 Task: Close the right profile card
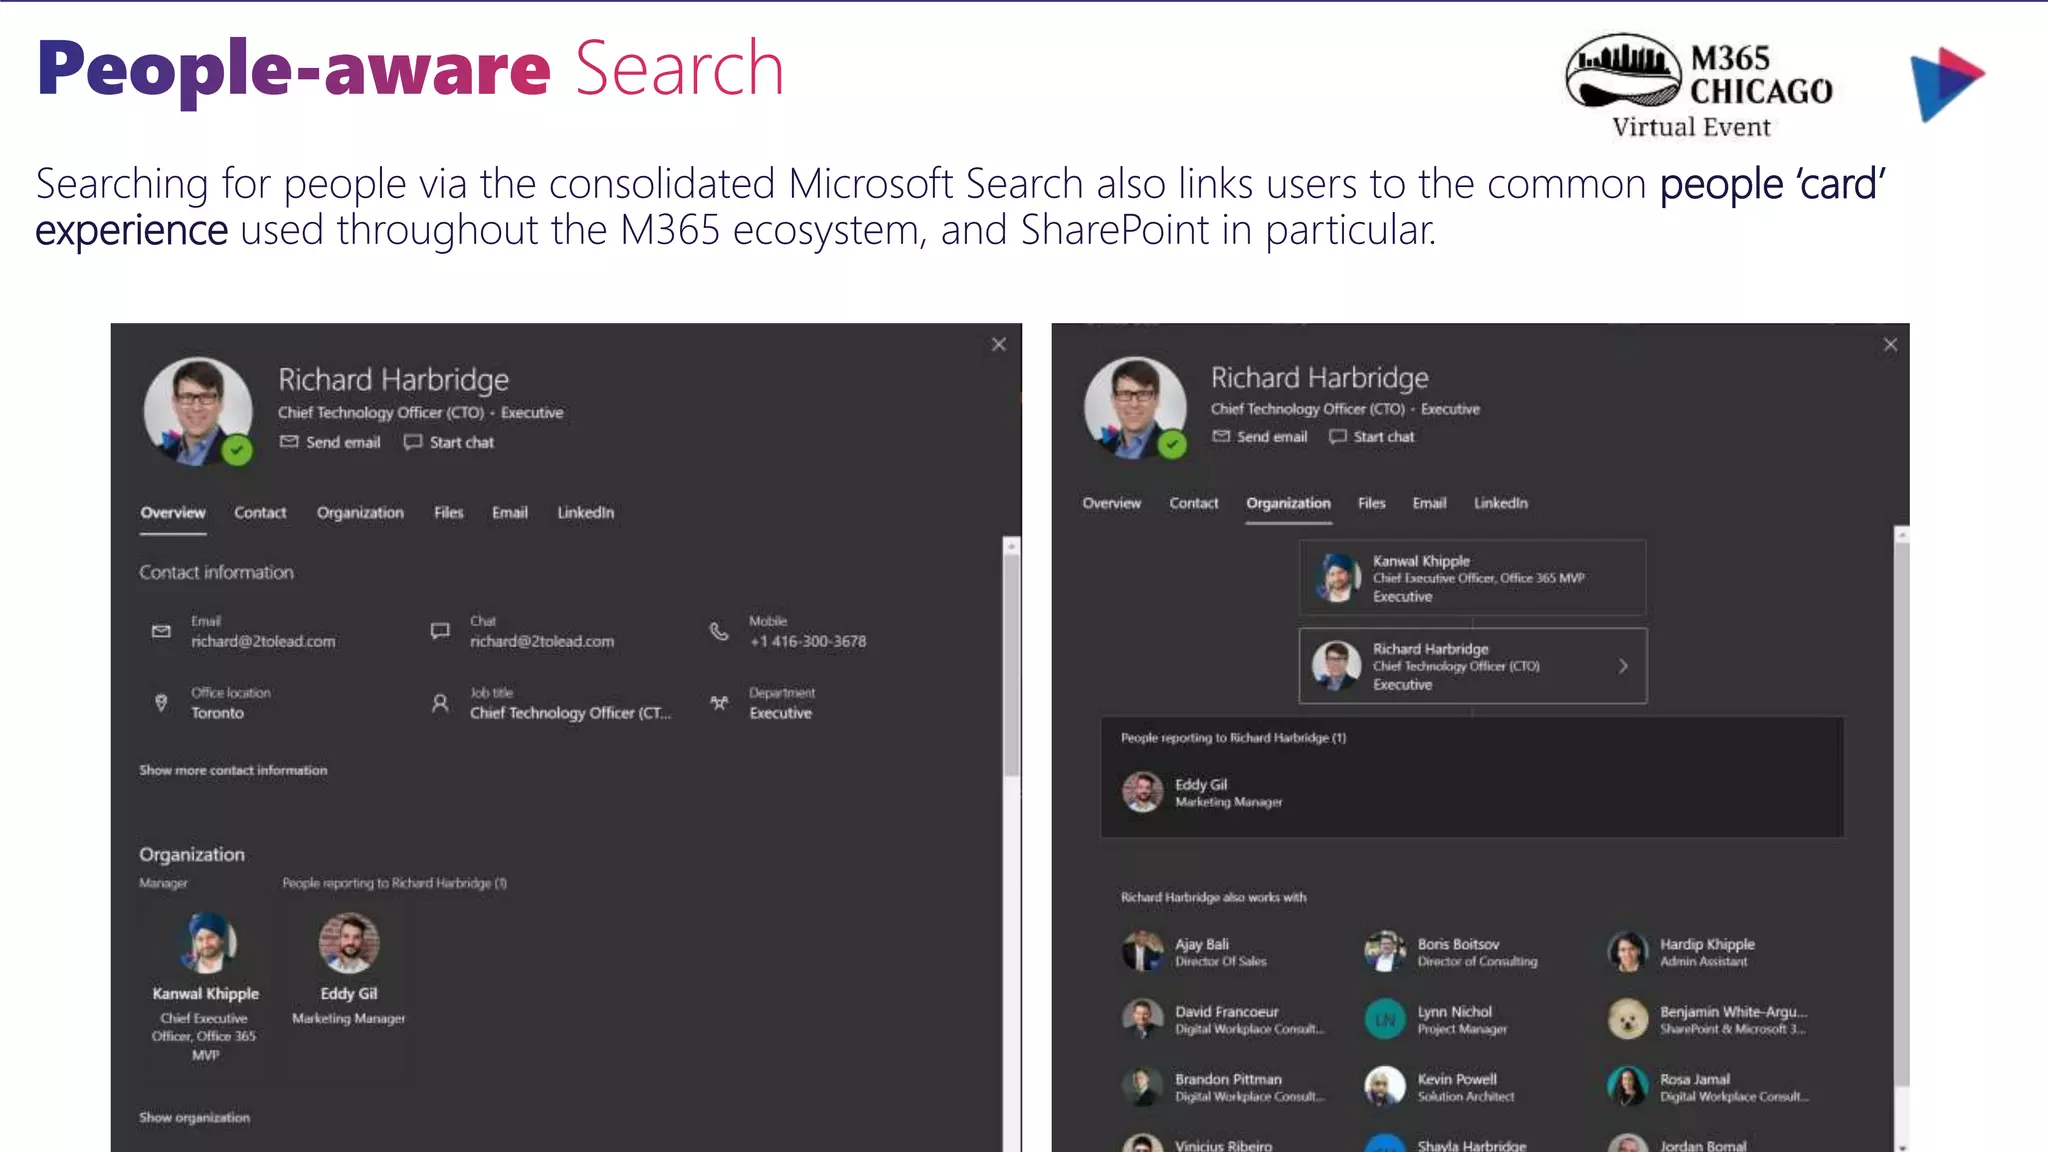tap(1890, 345)
